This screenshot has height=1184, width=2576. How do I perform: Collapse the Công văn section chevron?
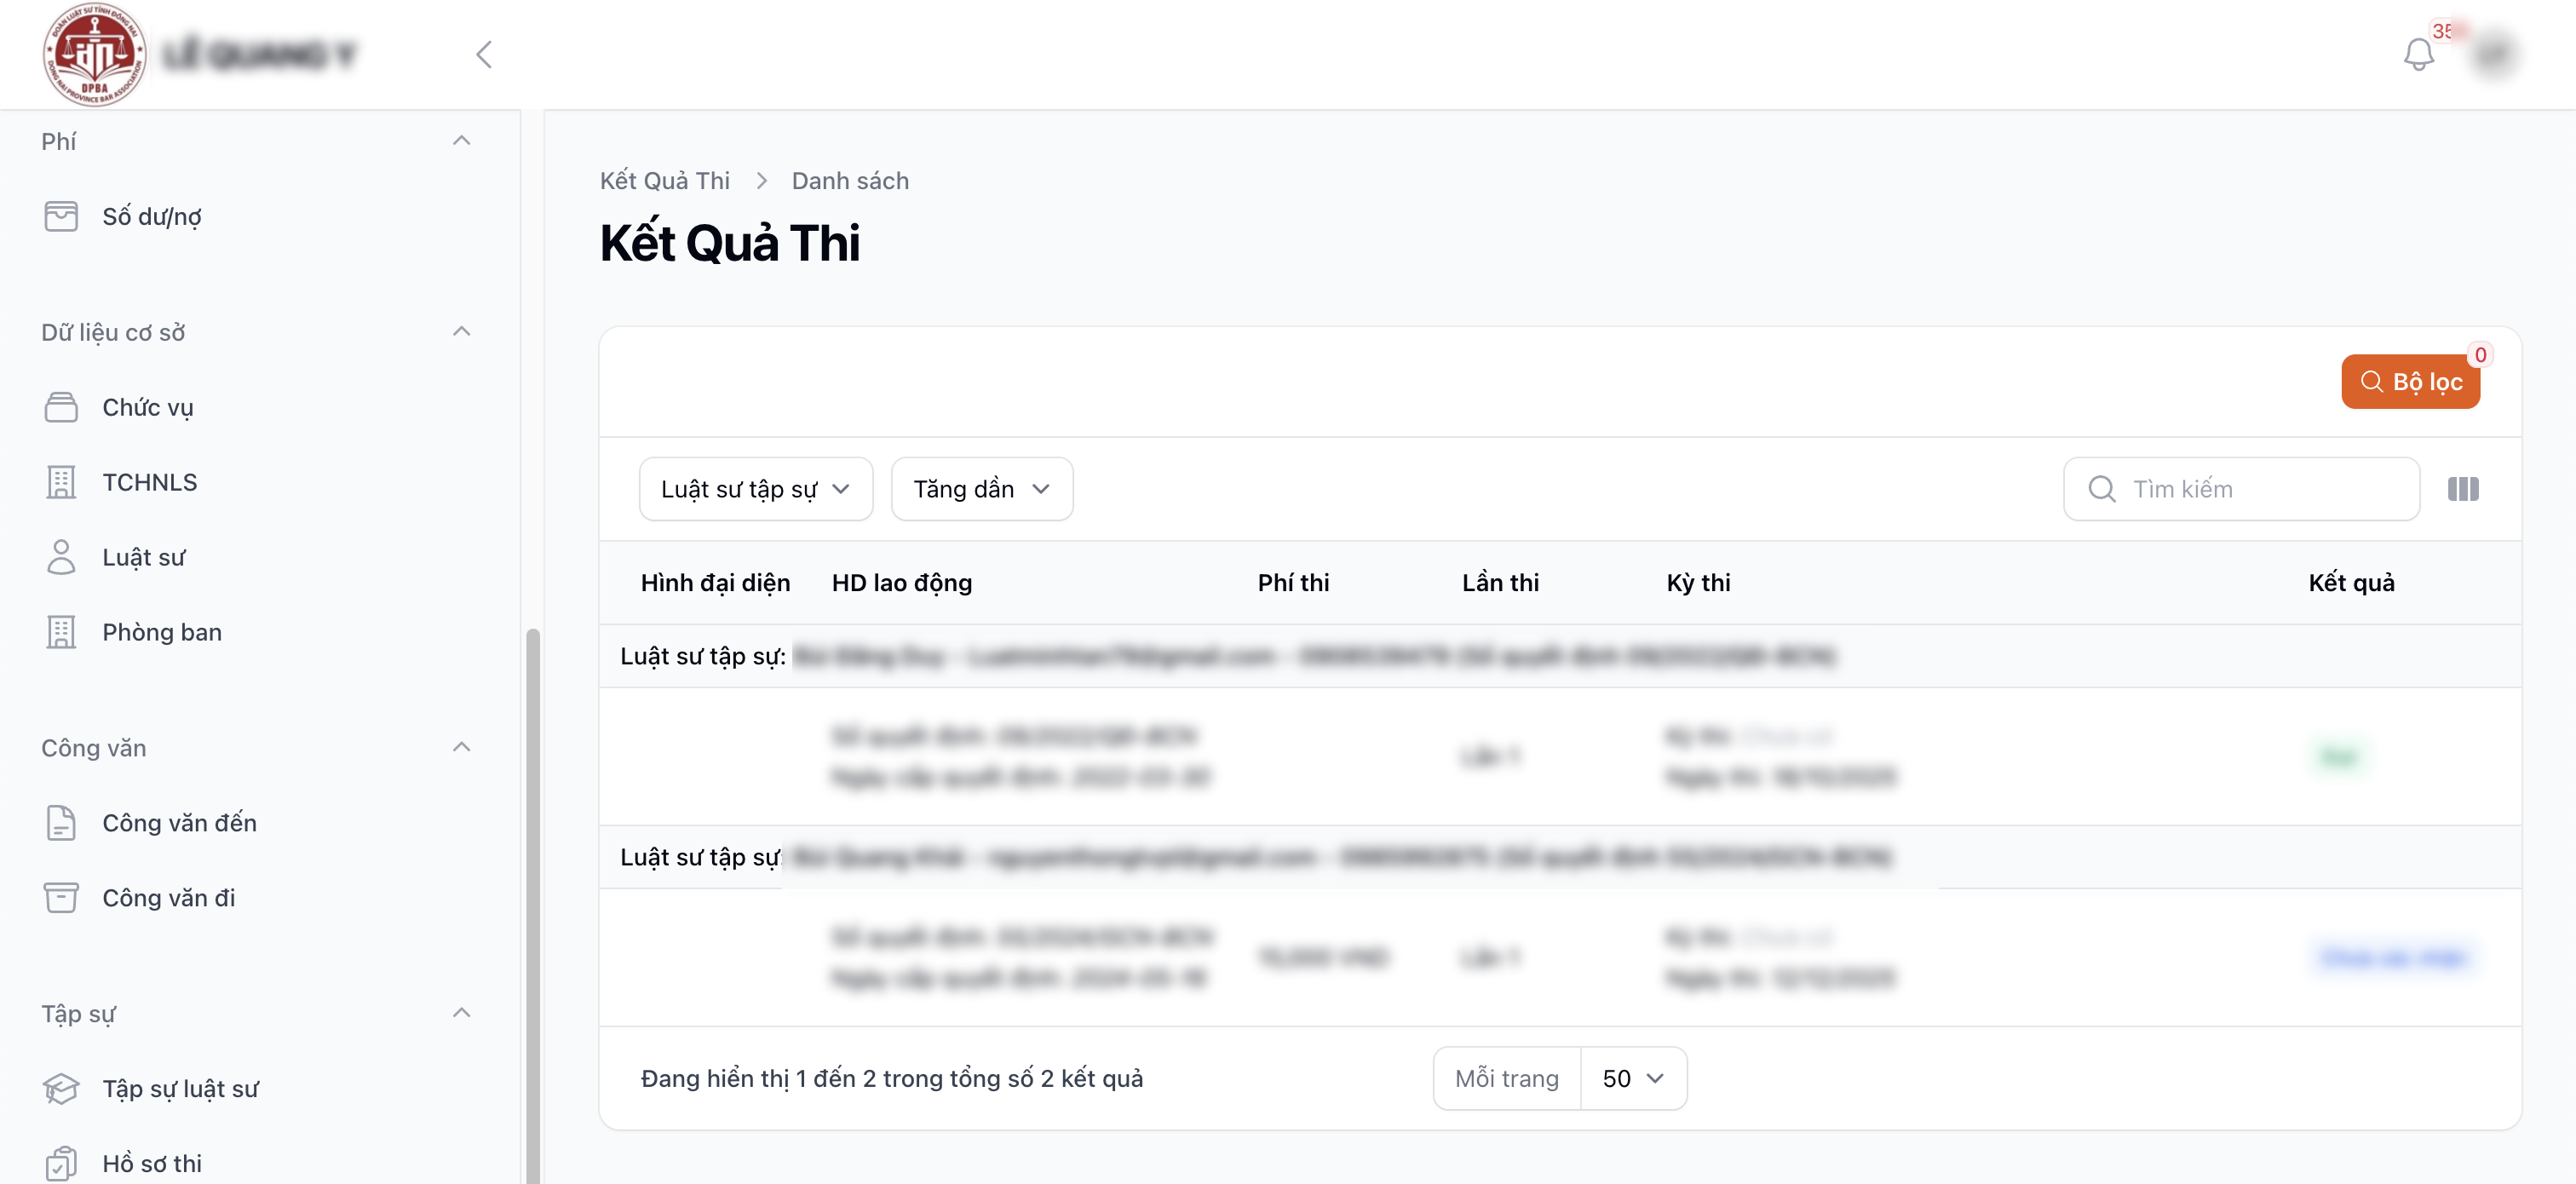pyautogui.click(x=461, y=748)
